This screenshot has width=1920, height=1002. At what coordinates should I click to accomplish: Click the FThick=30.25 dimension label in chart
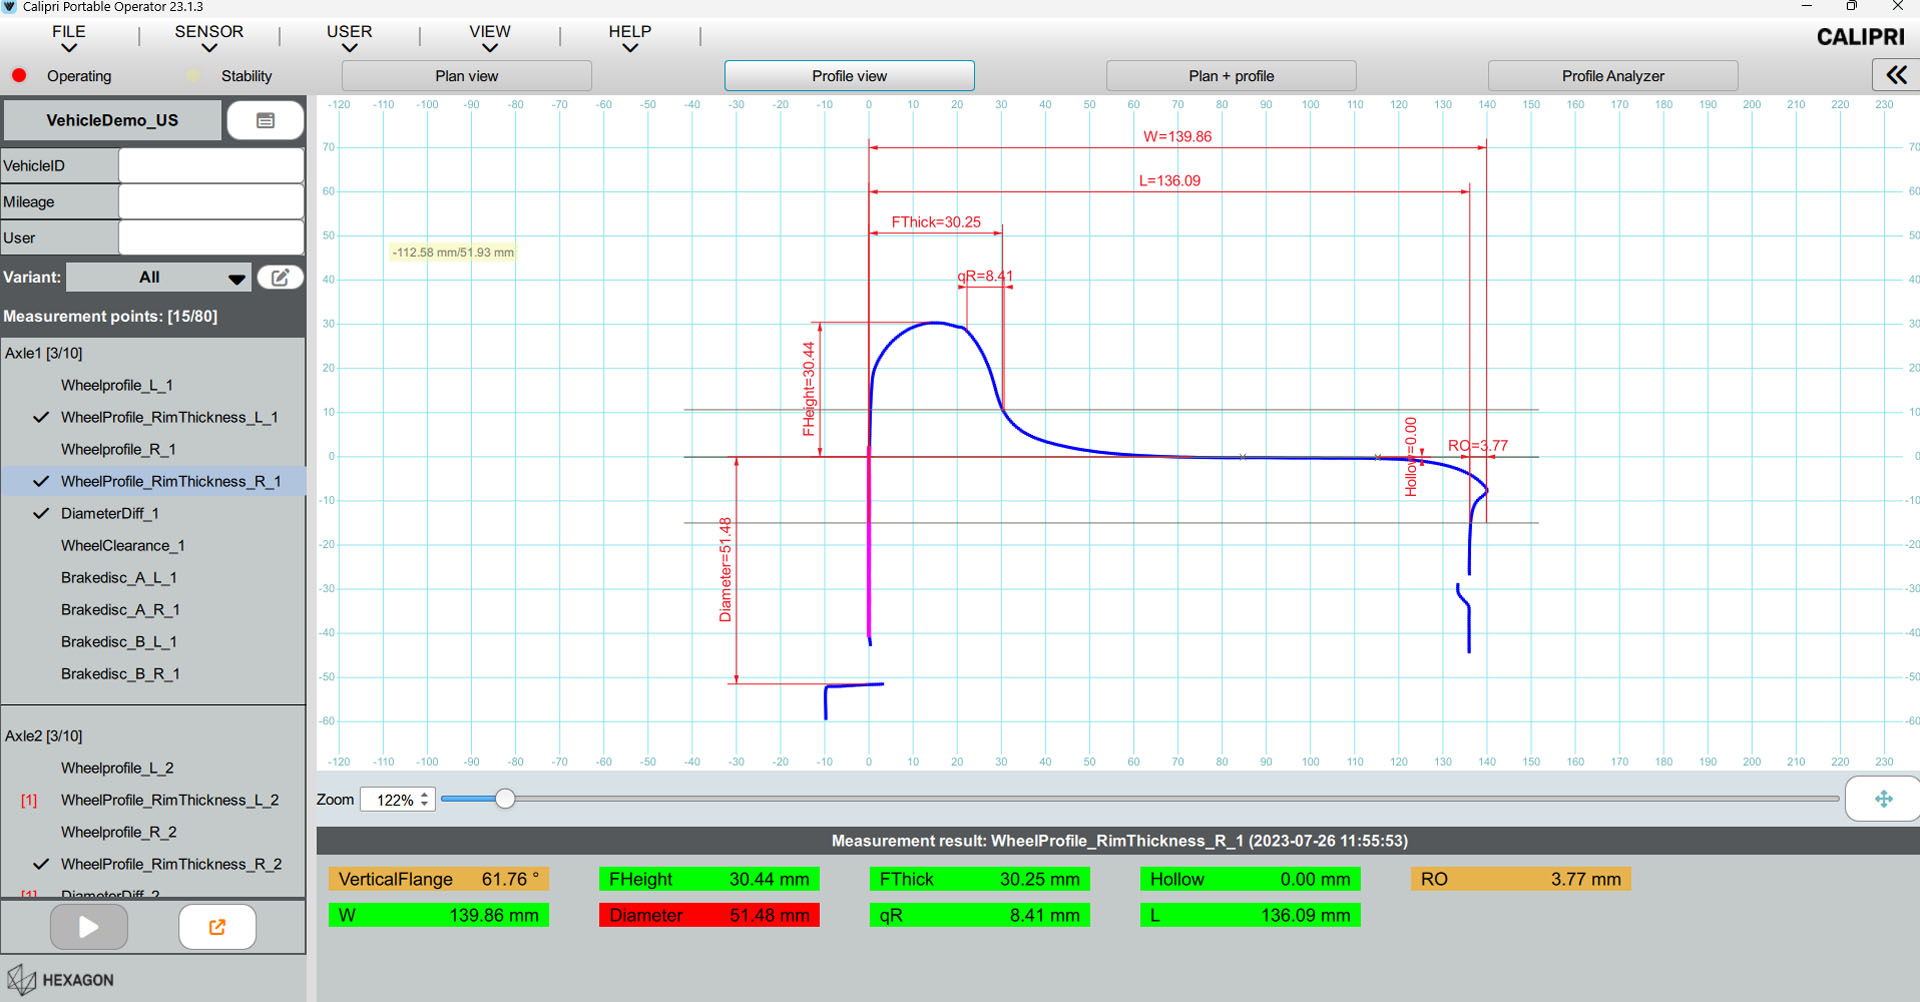(x=936, y=222)
